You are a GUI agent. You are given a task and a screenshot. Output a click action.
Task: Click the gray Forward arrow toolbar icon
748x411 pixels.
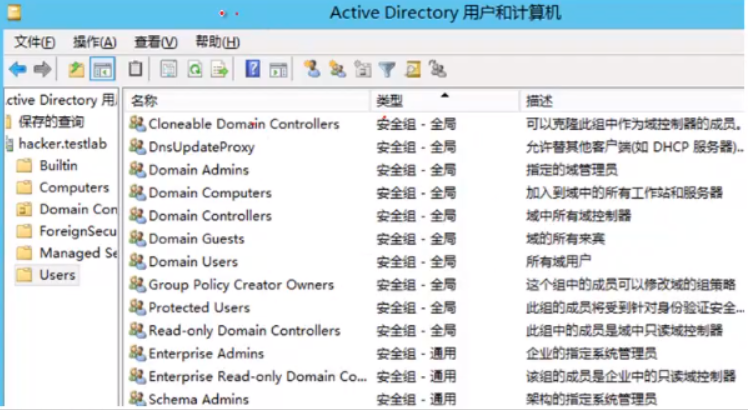[x=42, y=70]
